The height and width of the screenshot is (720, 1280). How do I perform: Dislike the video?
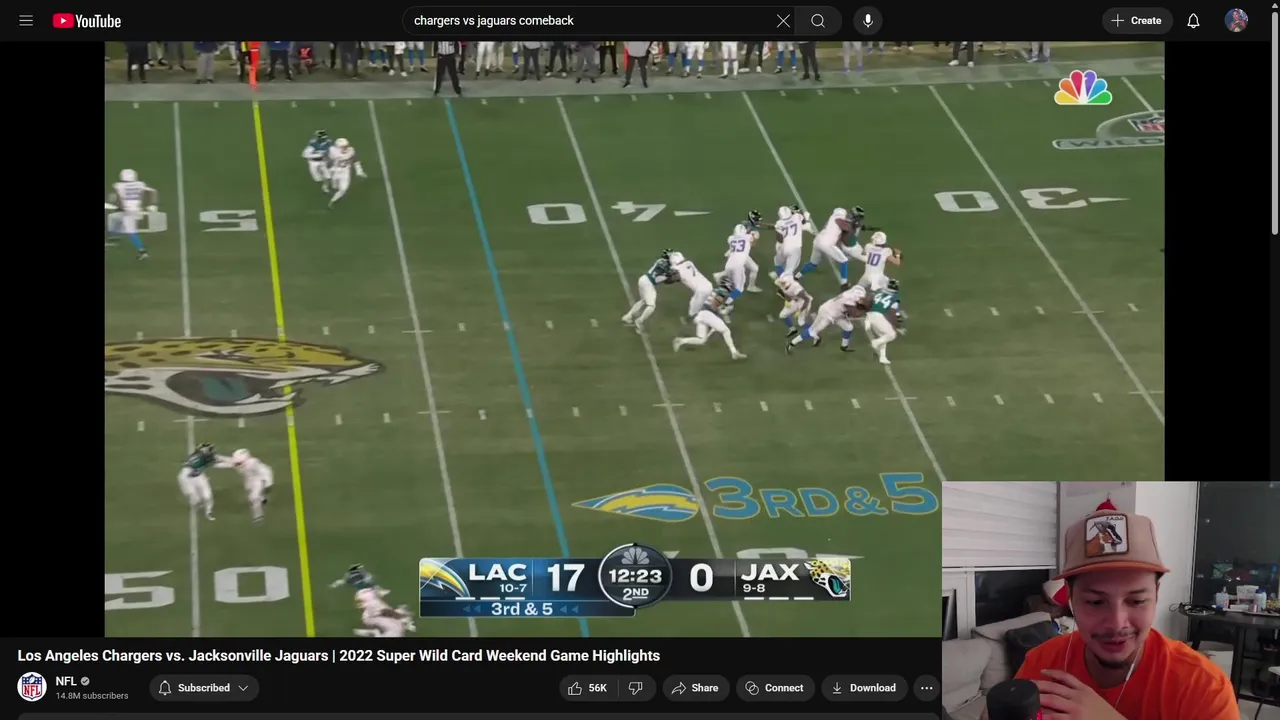click(x=636, y=688)
